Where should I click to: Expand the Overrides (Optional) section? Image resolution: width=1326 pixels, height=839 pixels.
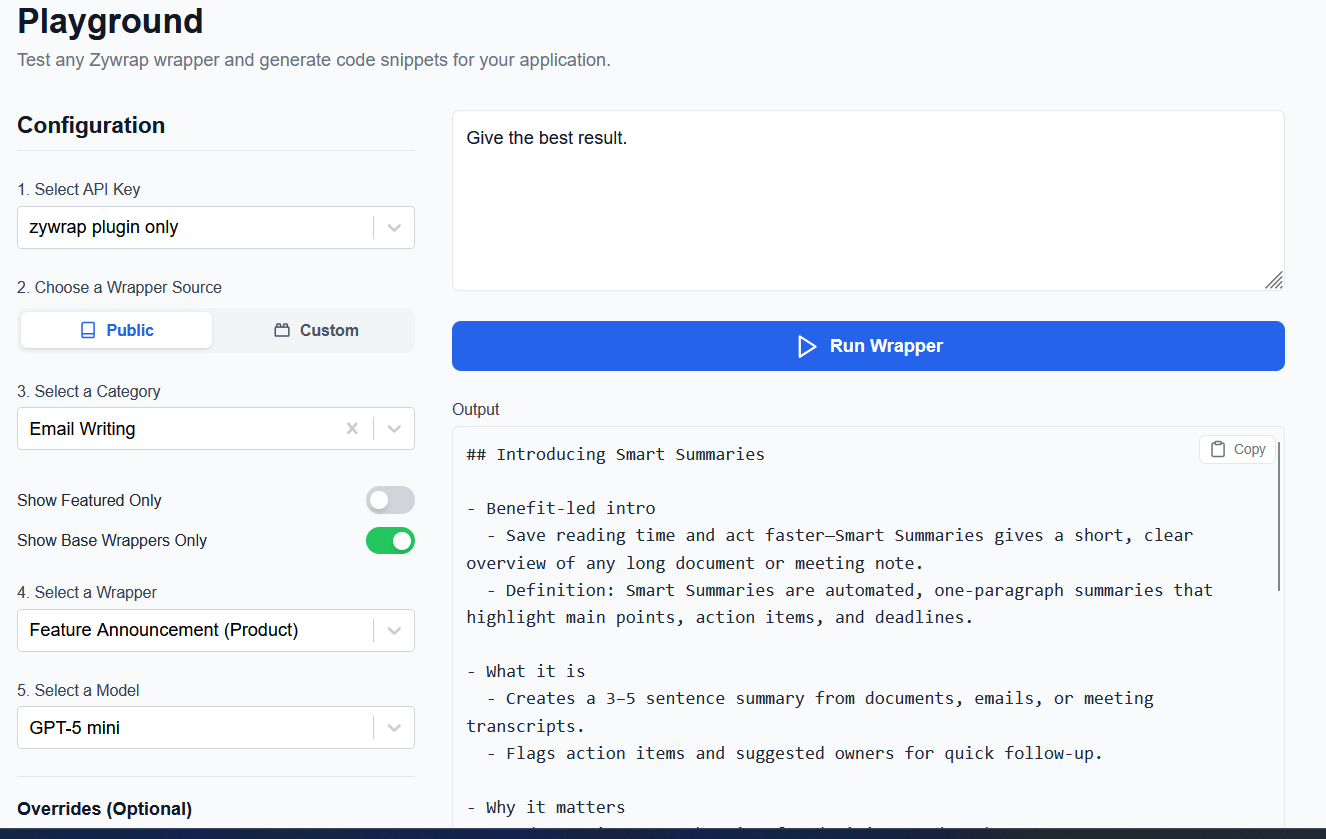coord(104,808)
